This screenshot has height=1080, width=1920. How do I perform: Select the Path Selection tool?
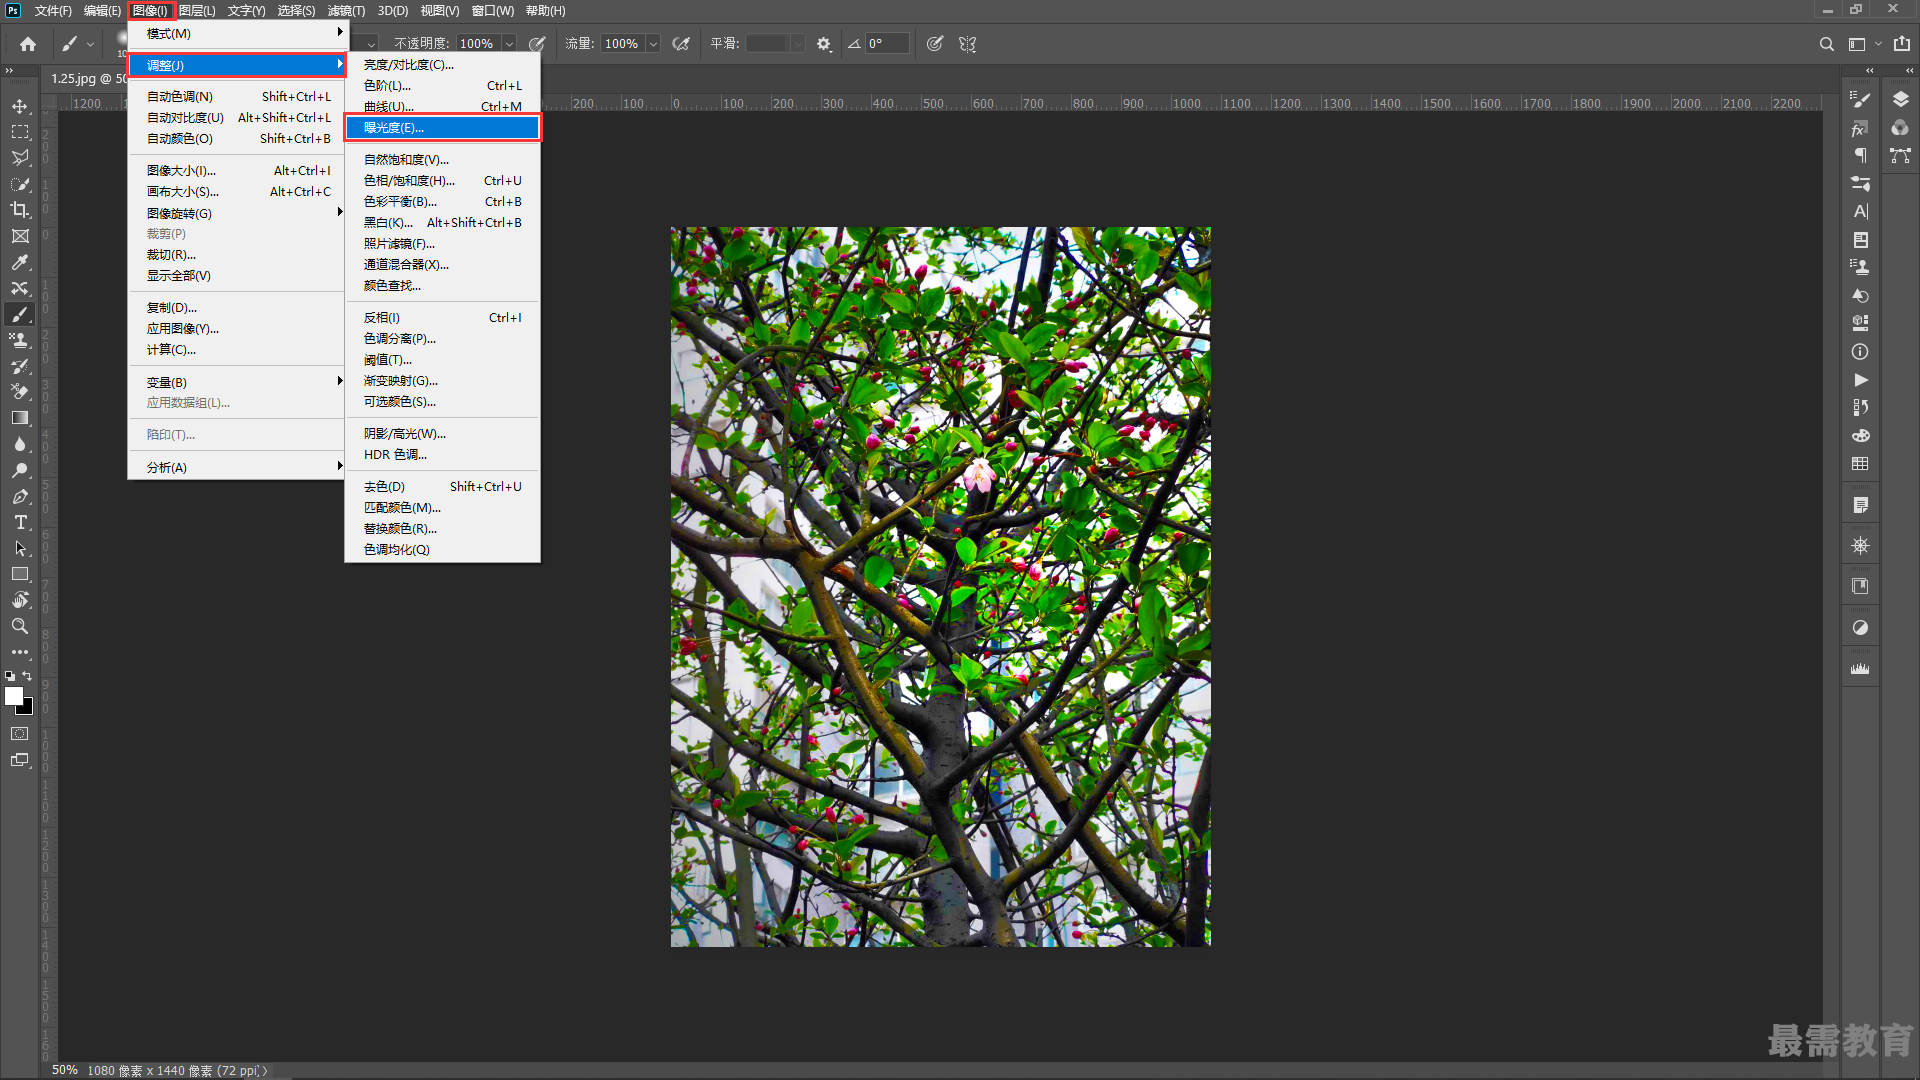[20, 548]
